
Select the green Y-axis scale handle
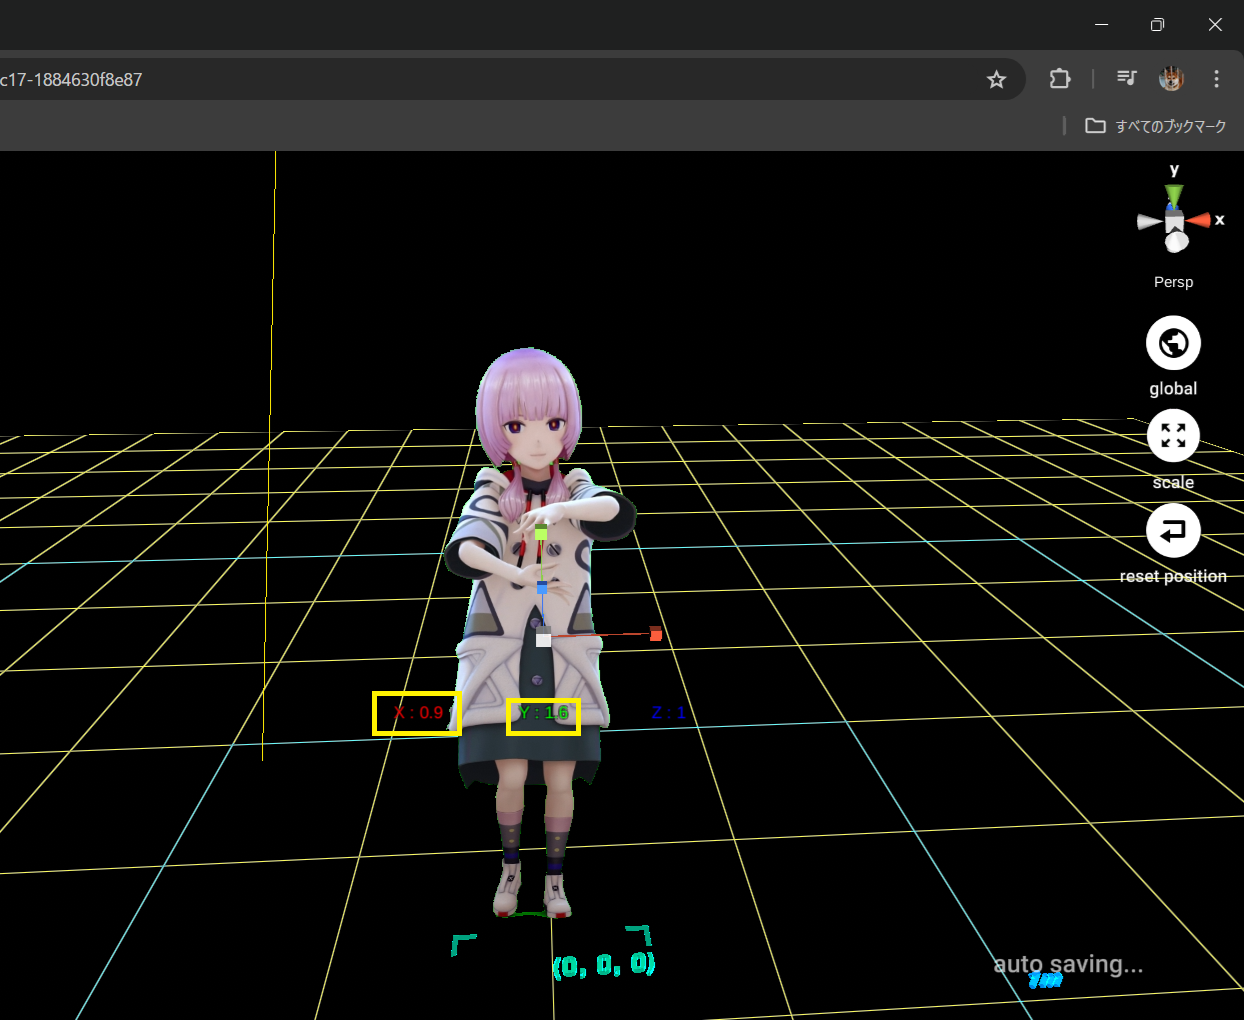[541, 532]
